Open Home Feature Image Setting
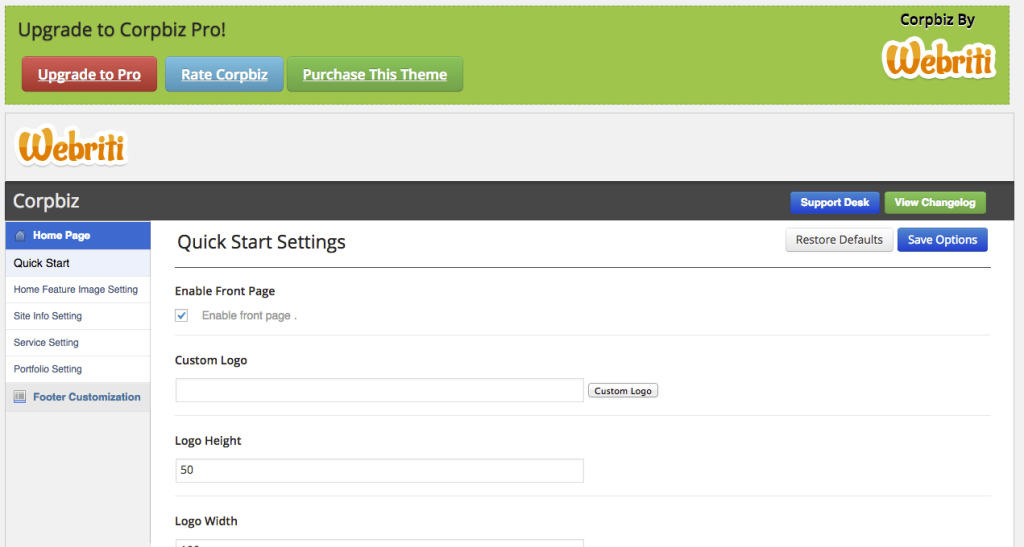The image size is (1024, 547). click(x=76, y=289)
